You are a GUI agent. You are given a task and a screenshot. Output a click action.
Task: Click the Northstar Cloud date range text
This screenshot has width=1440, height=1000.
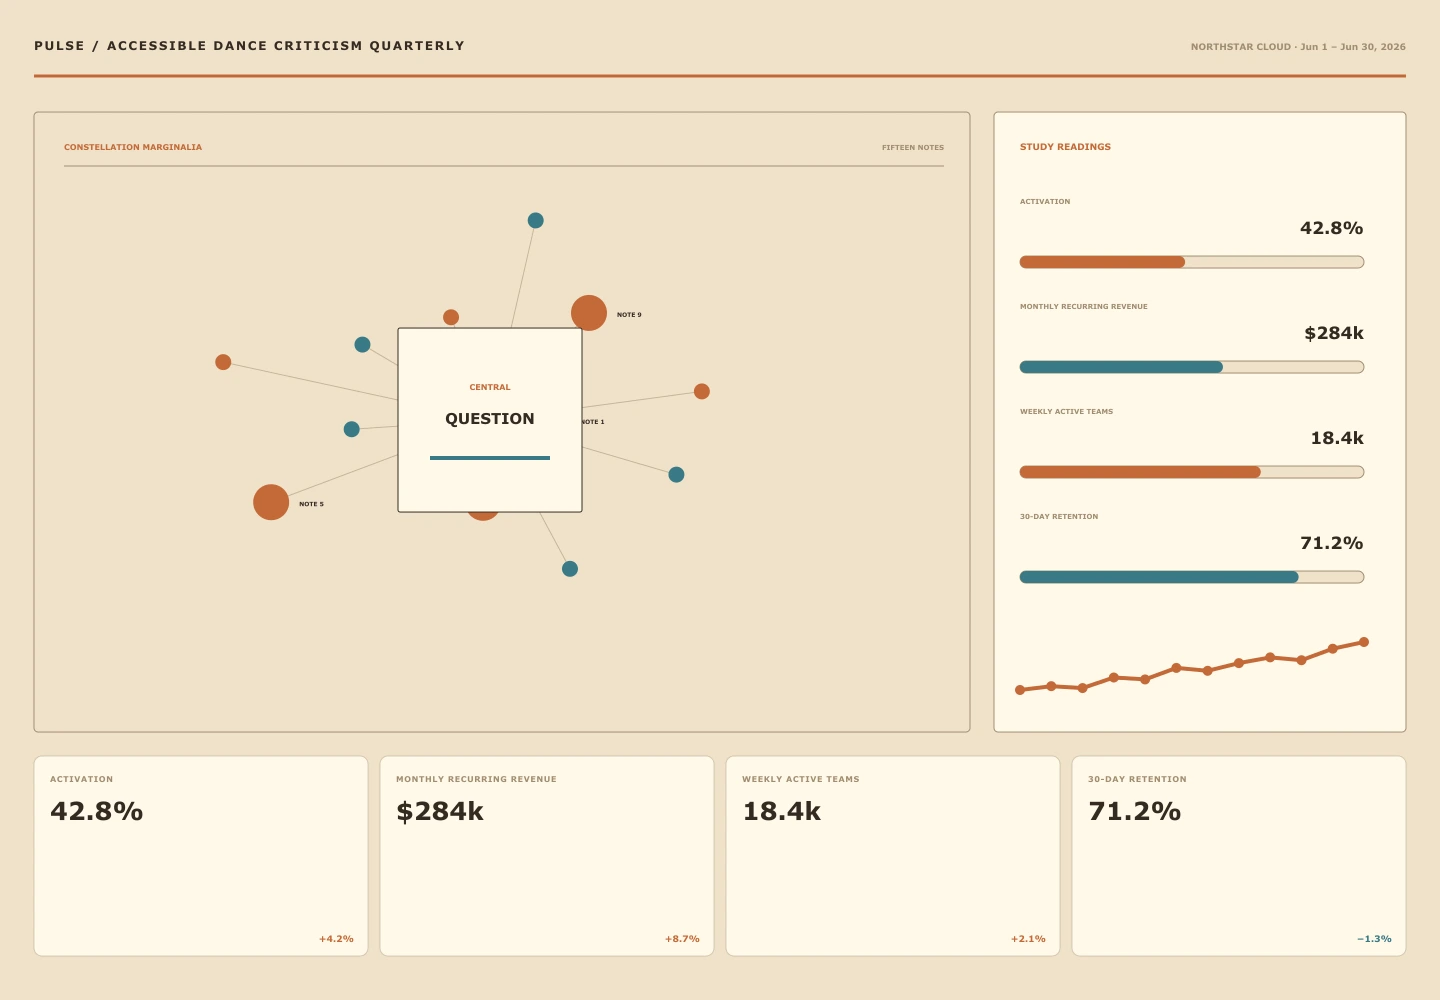(x=1298, y=47)
